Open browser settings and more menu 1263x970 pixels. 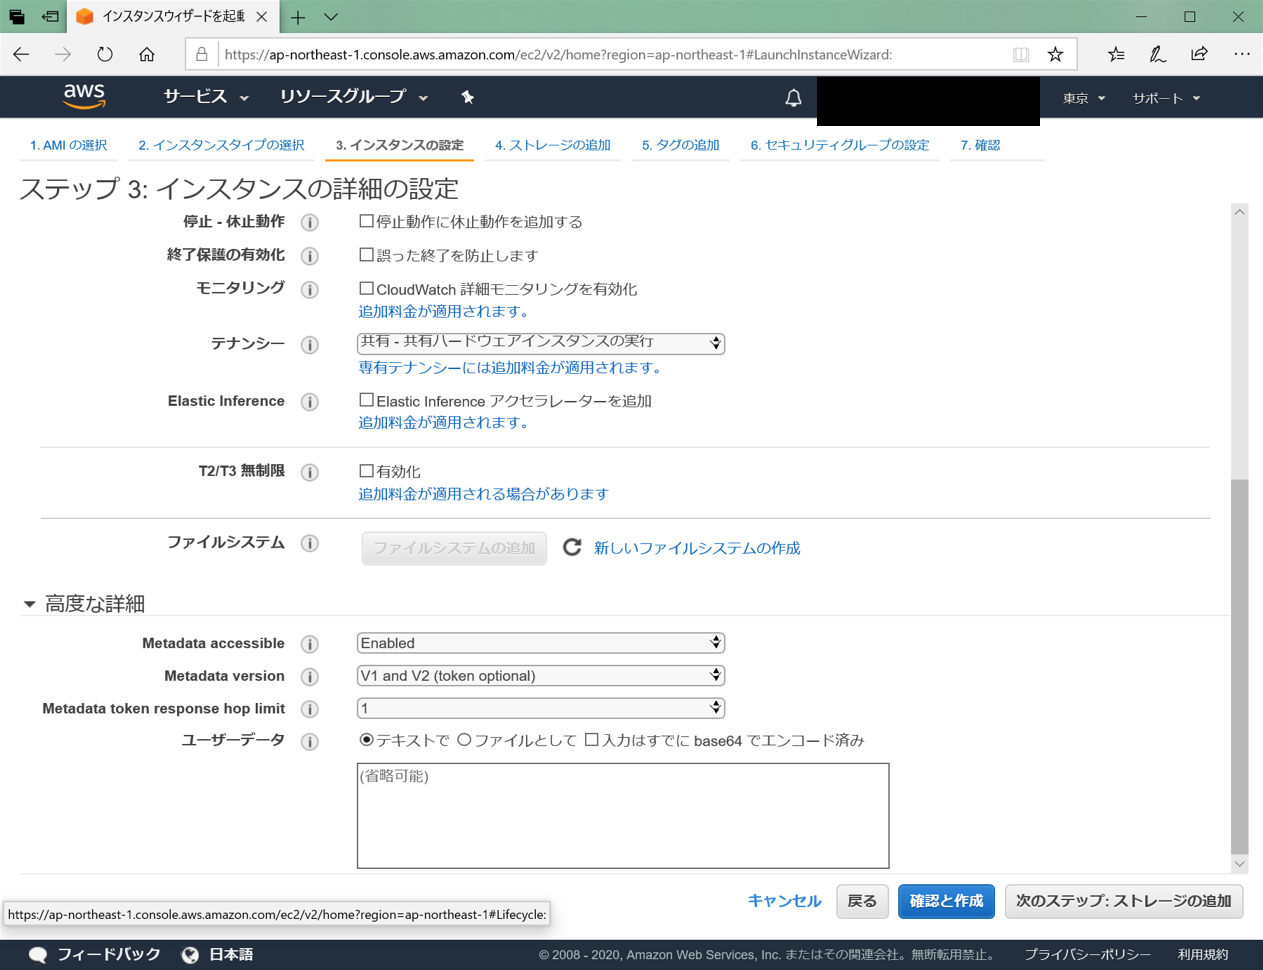tap(1241, 54)
